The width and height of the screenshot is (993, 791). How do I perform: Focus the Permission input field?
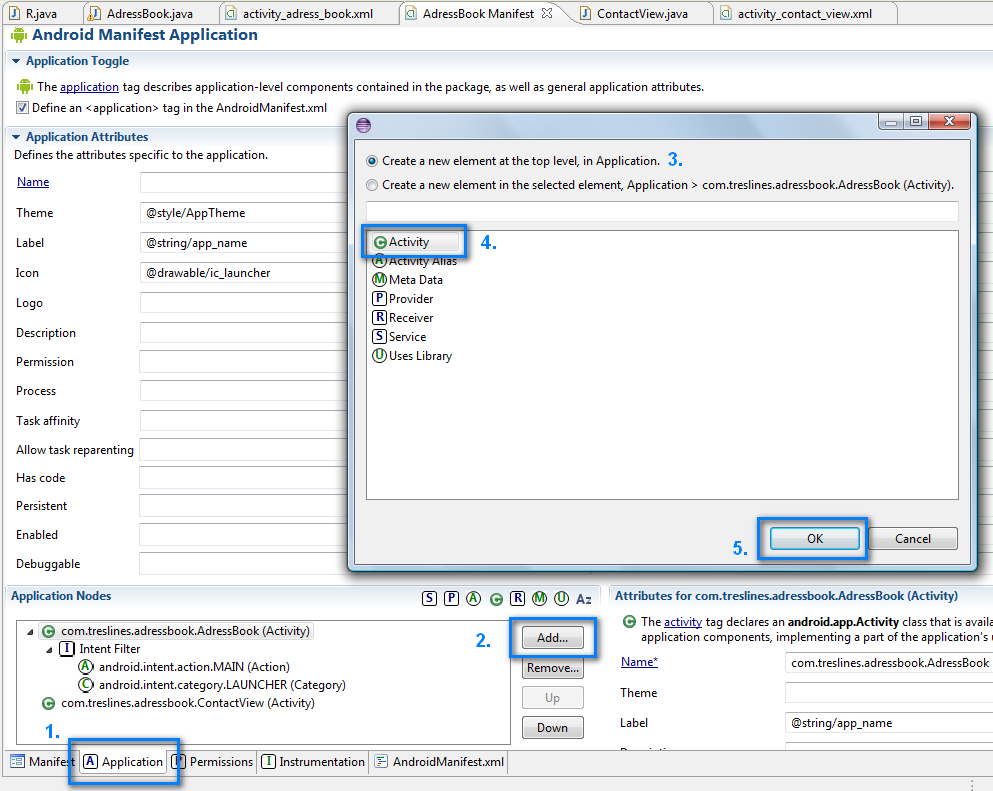244,362
